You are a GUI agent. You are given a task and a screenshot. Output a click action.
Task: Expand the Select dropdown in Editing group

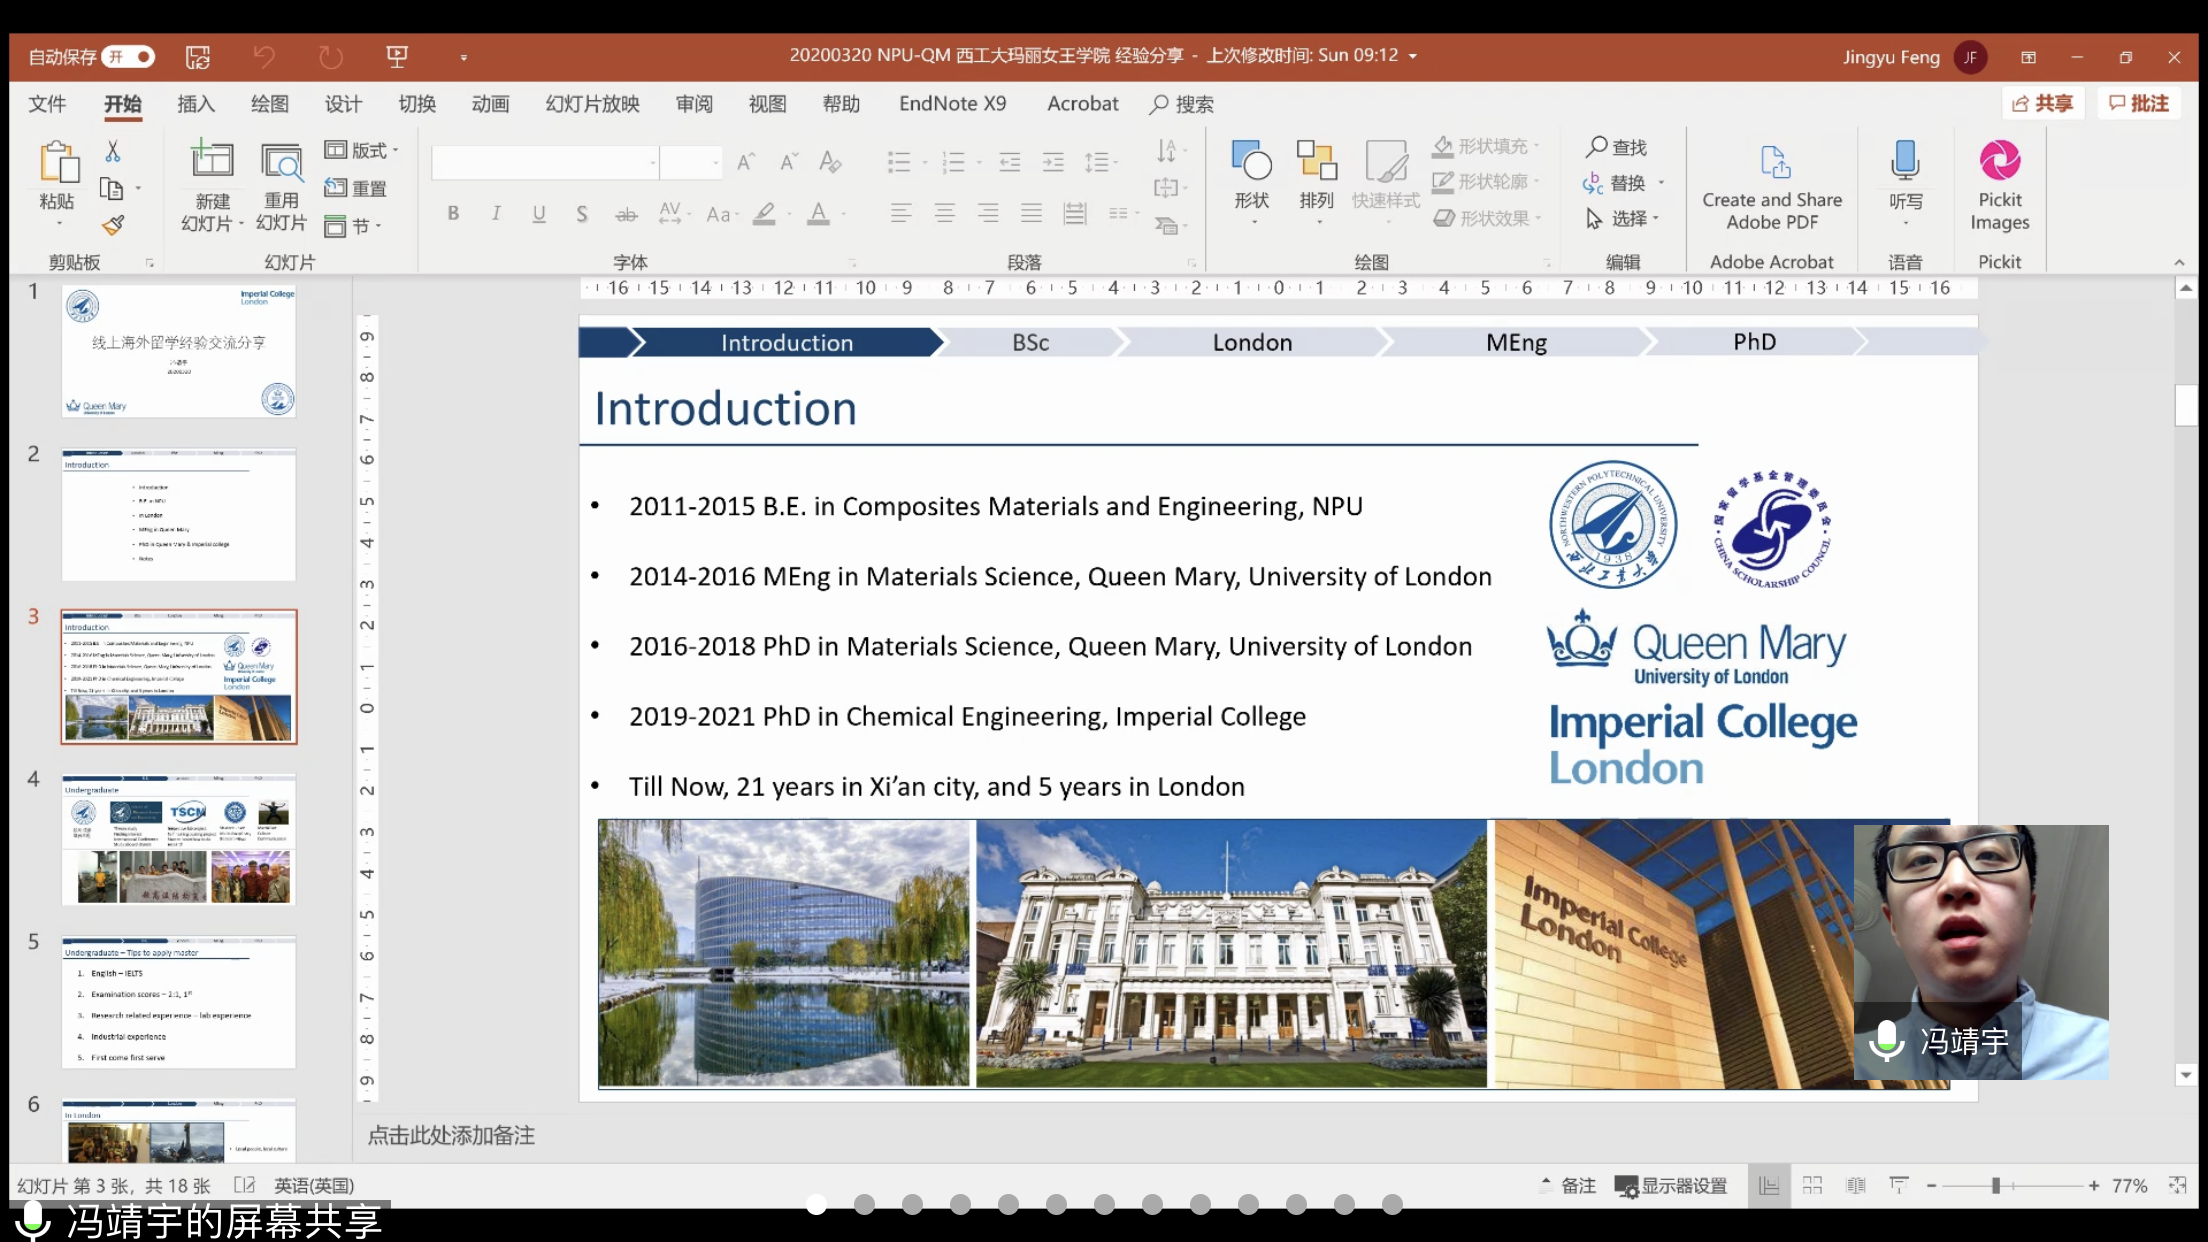pyautogui.click(x=1628, y=218)
